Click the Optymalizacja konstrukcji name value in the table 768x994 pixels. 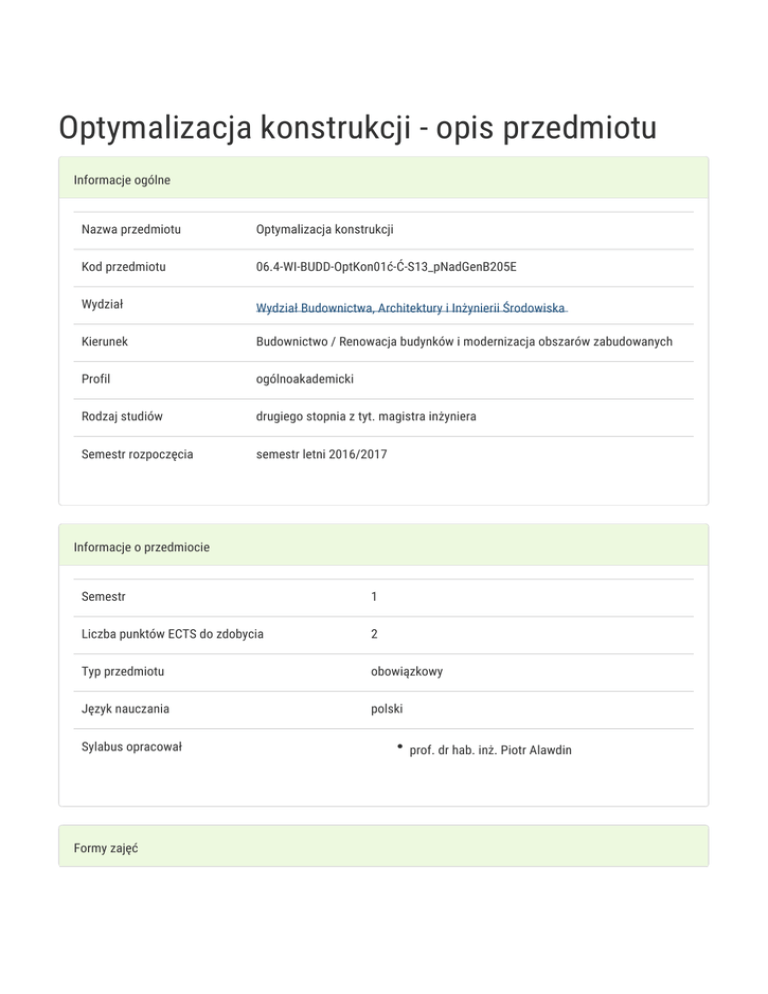tap(325, 230)
